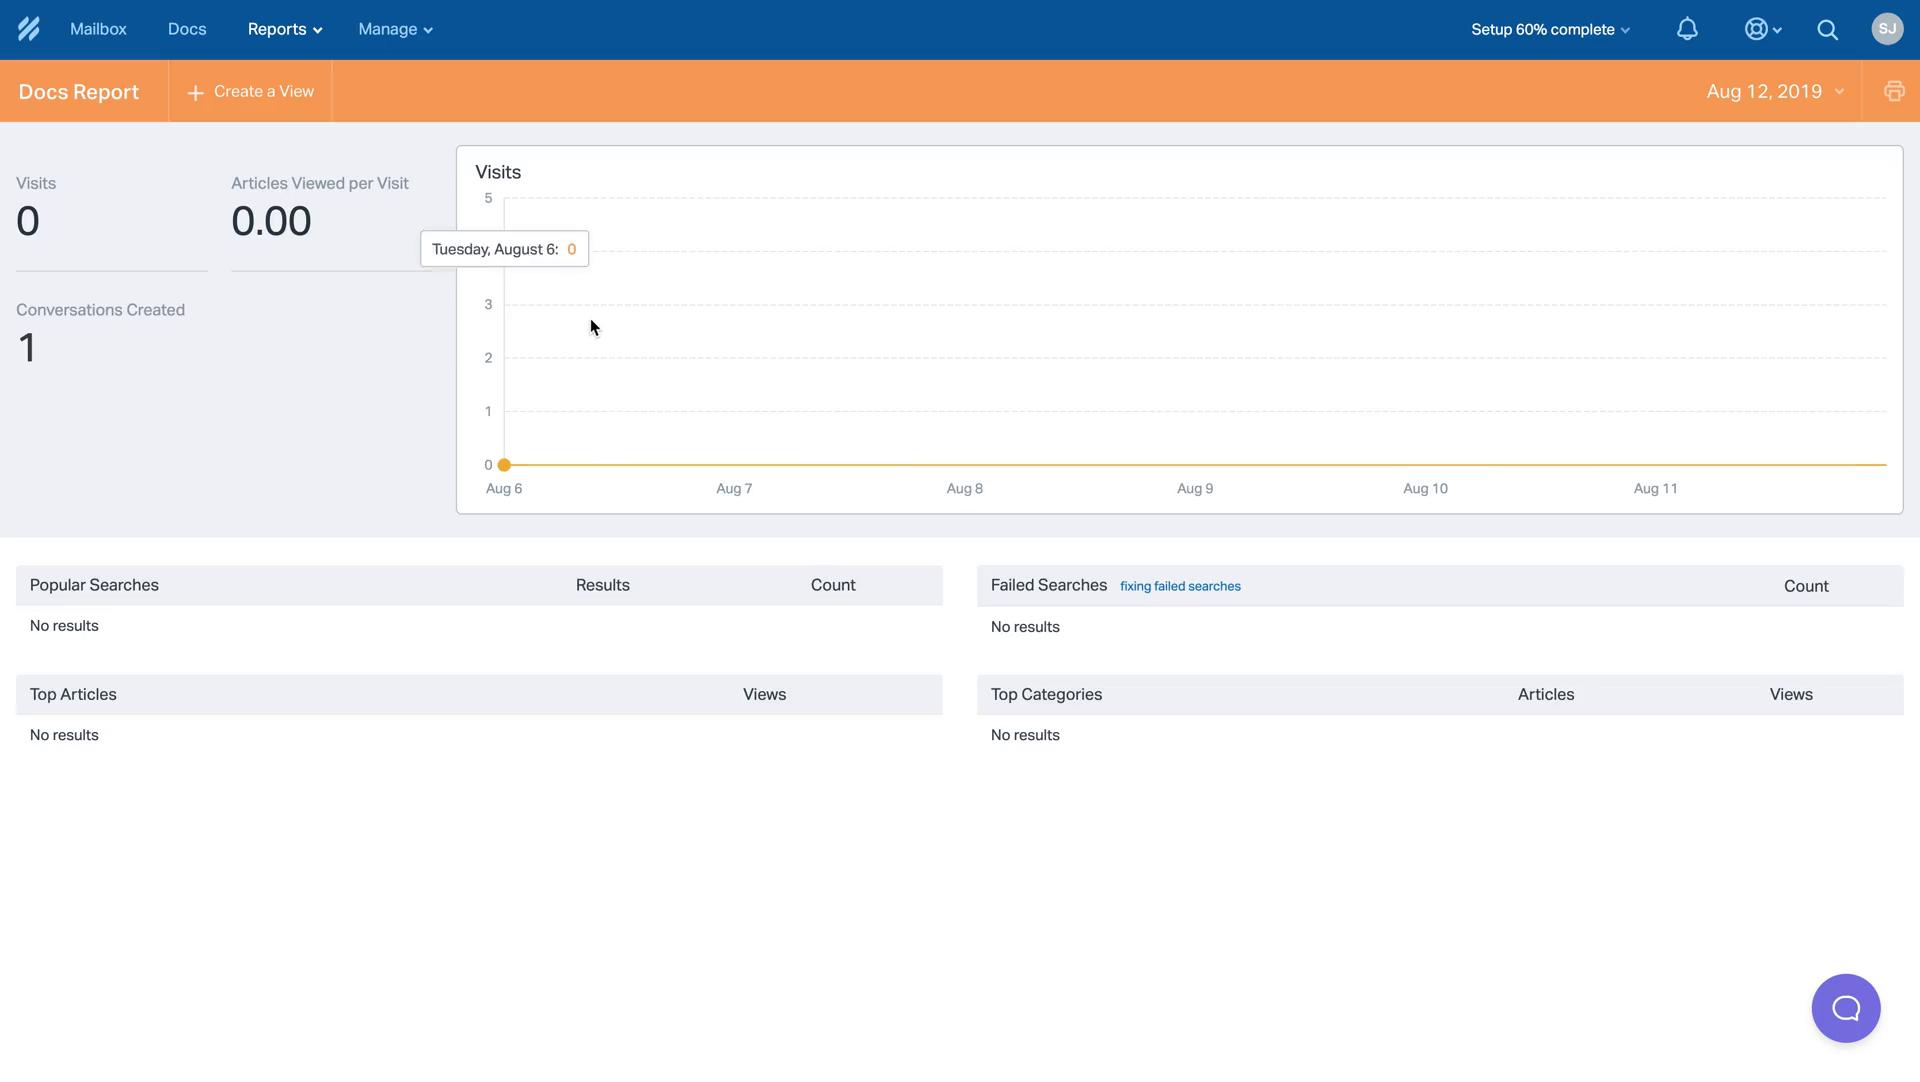Expand the Manage navigation dropdown
The height and width of the screenshot is (1082, 1920).
tap(393, 29)
